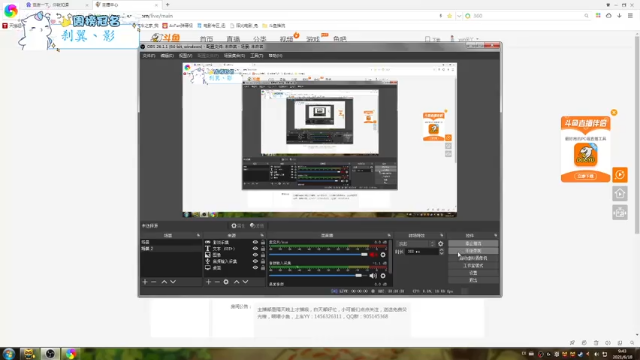Pop out the Audio Mixer dock panel

click(x=389, y=236)
